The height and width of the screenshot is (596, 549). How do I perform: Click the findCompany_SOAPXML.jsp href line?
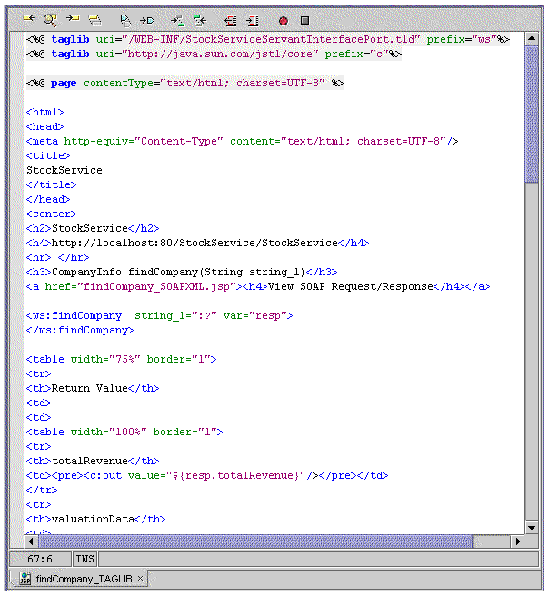[x=258, y=286]
